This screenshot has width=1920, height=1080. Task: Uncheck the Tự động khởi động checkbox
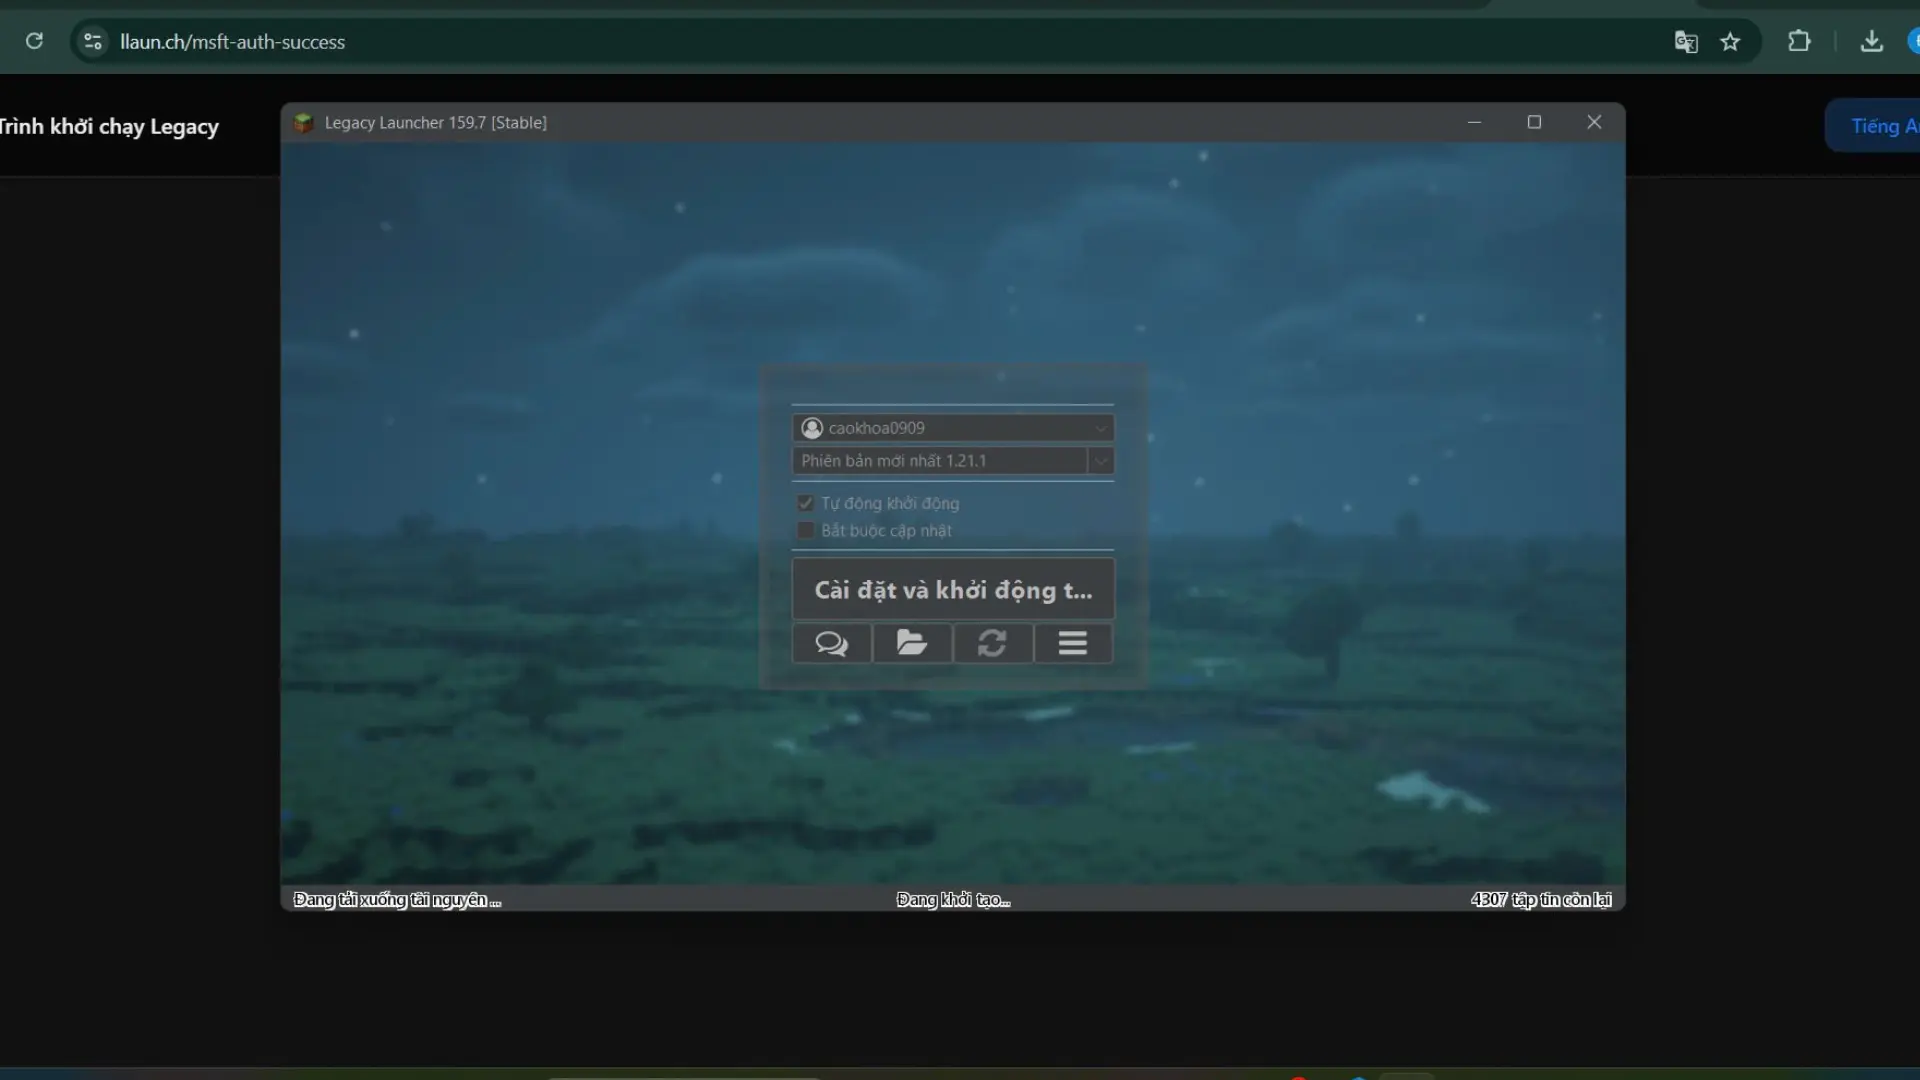pos(805,503)
